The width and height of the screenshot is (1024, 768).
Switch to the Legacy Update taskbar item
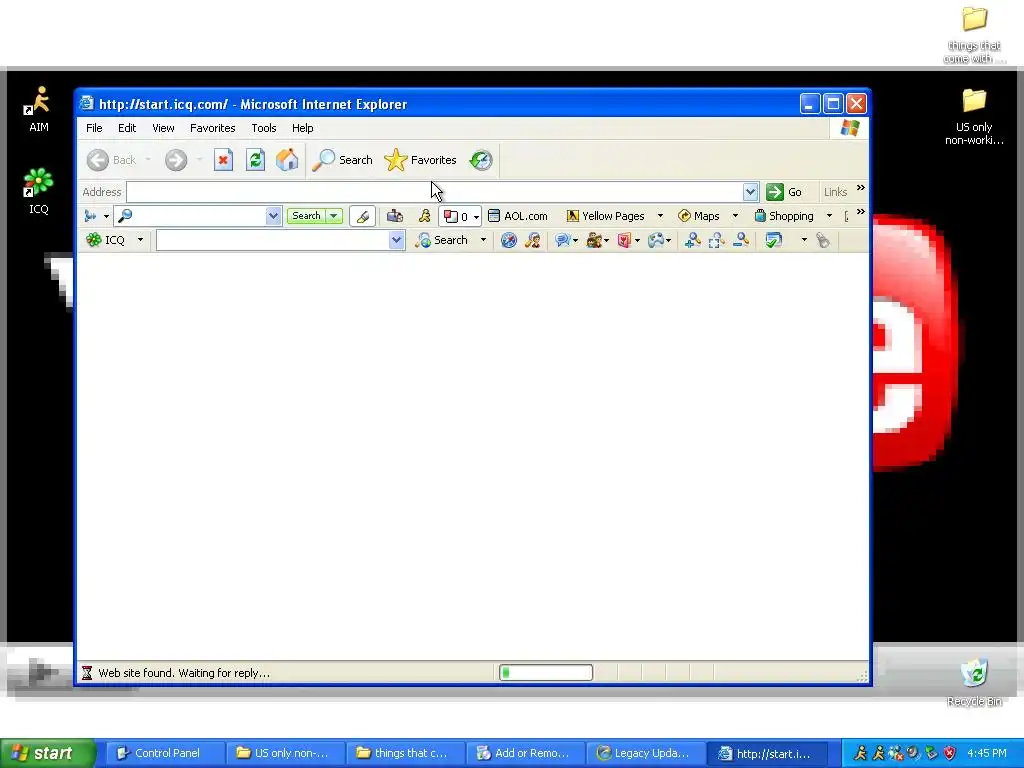(645, 753)
